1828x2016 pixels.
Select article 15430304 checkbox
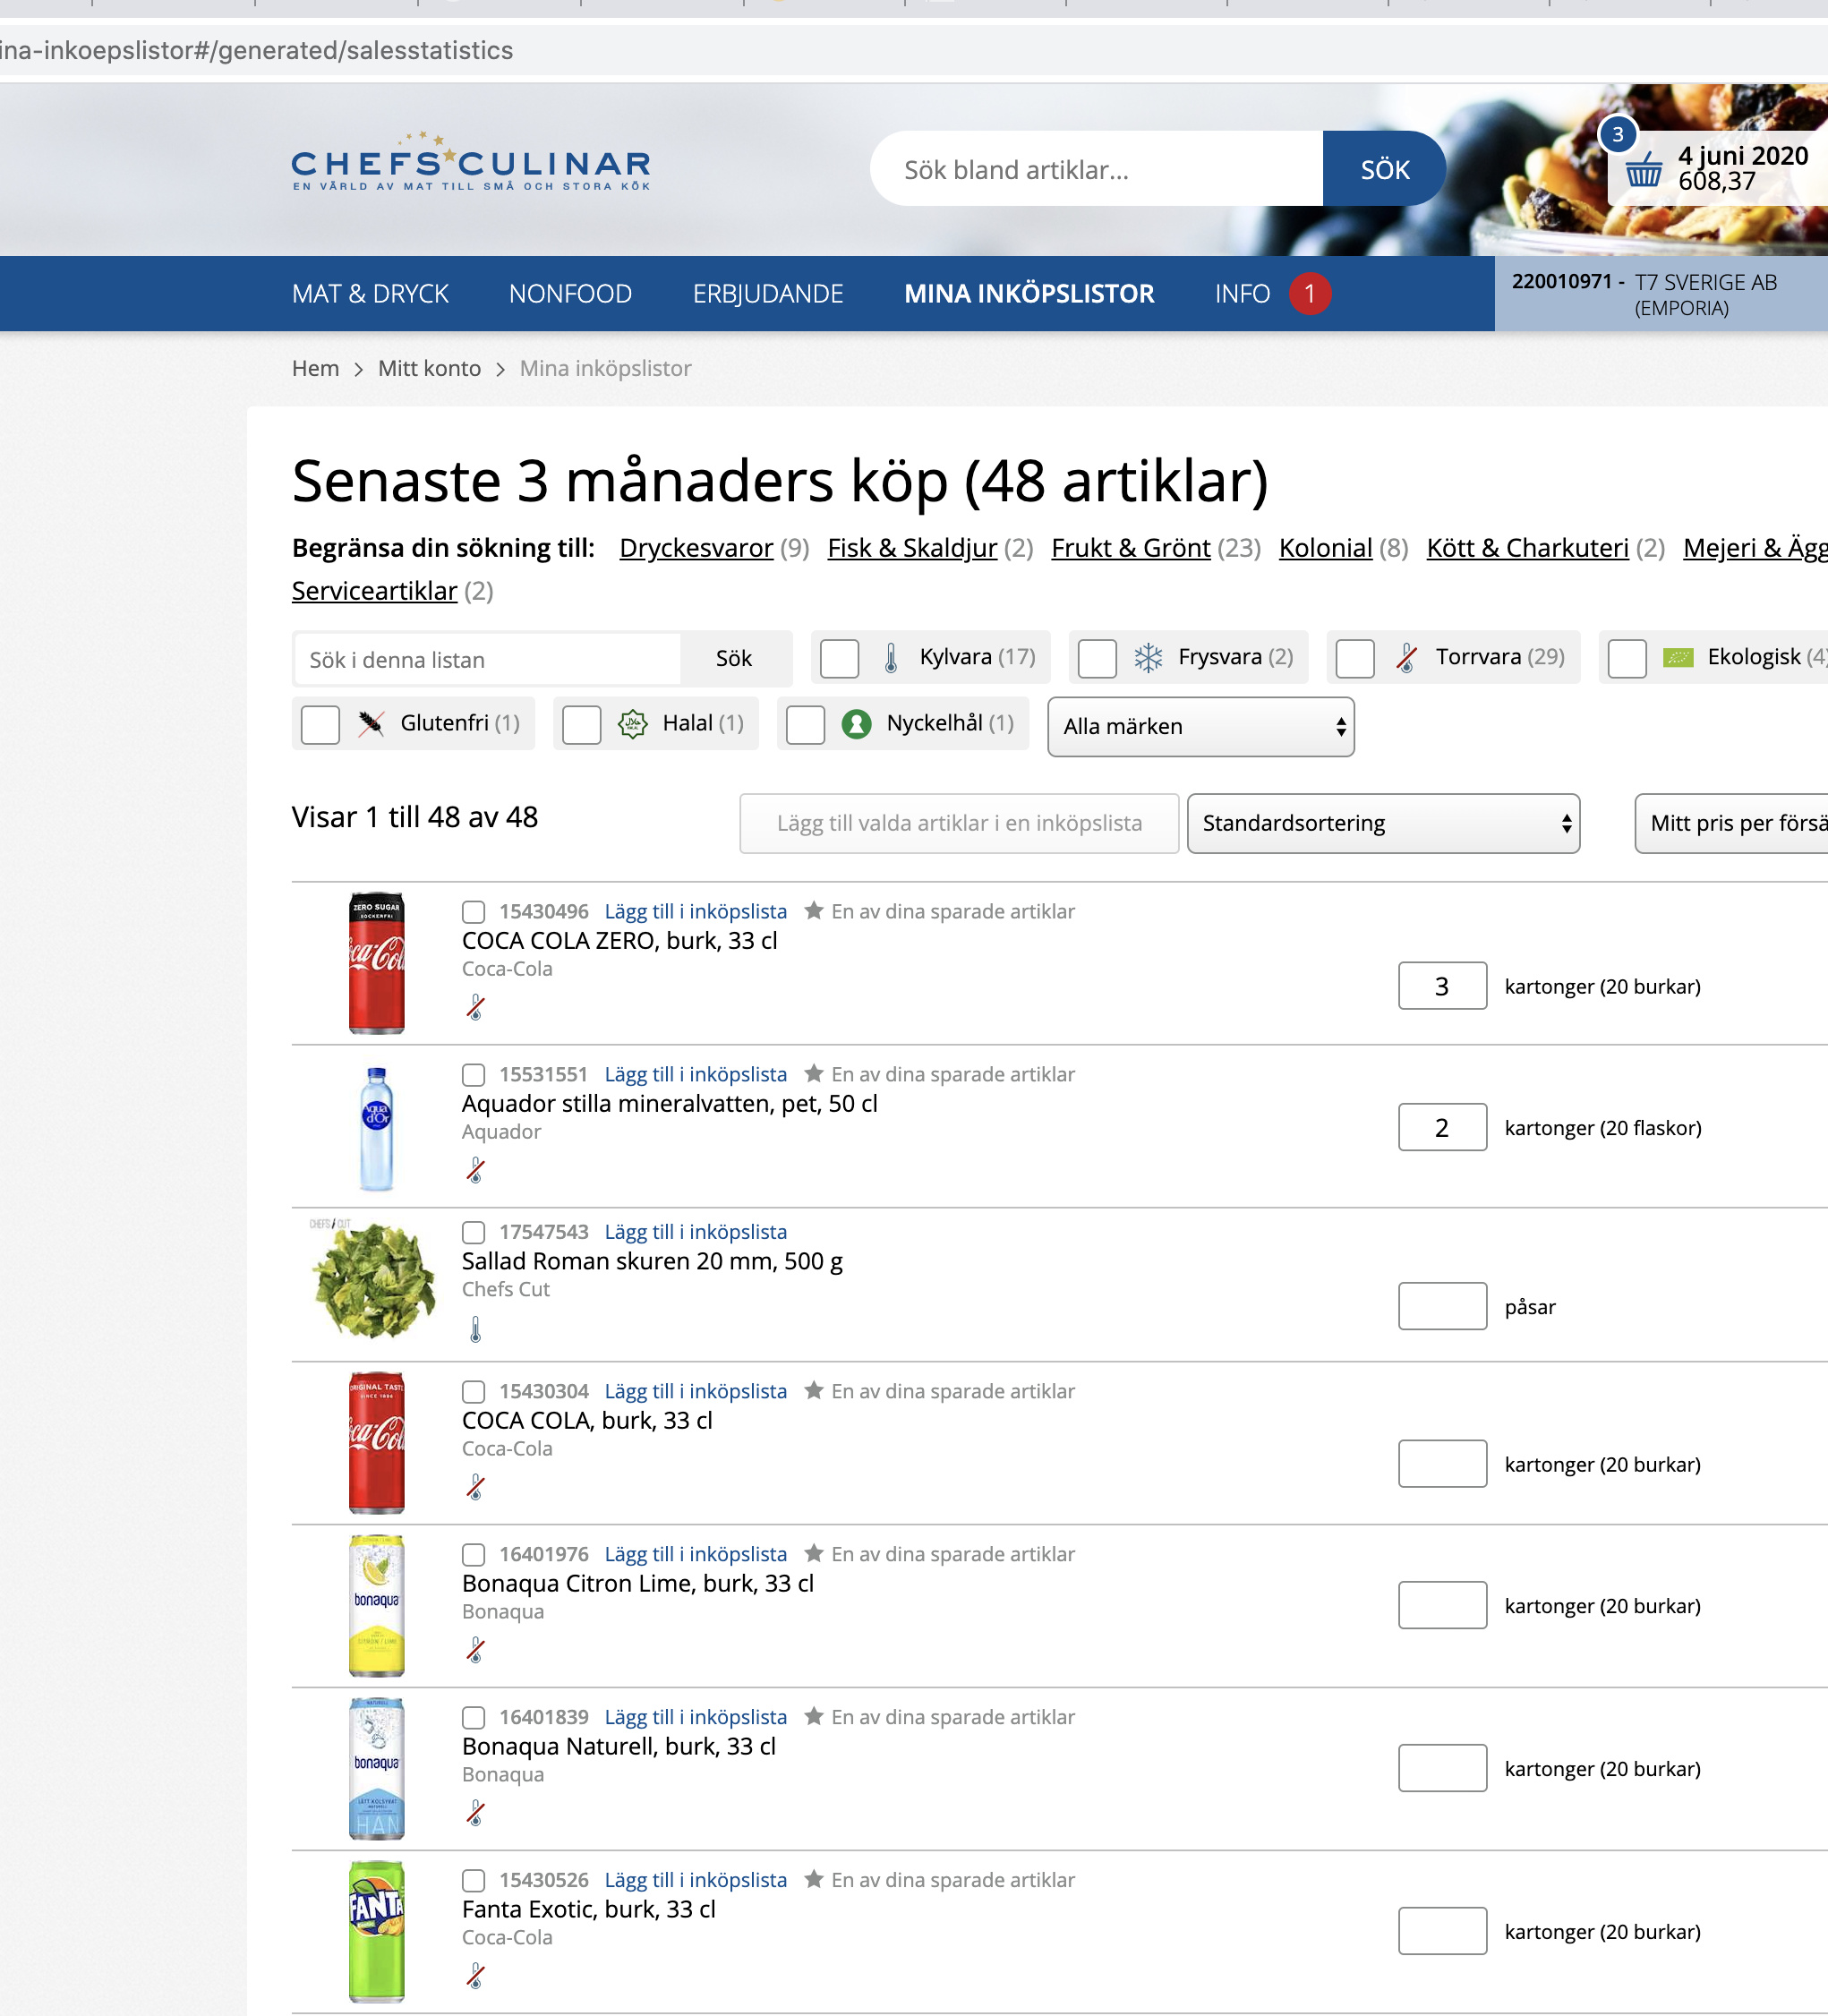coord(473,1391)
